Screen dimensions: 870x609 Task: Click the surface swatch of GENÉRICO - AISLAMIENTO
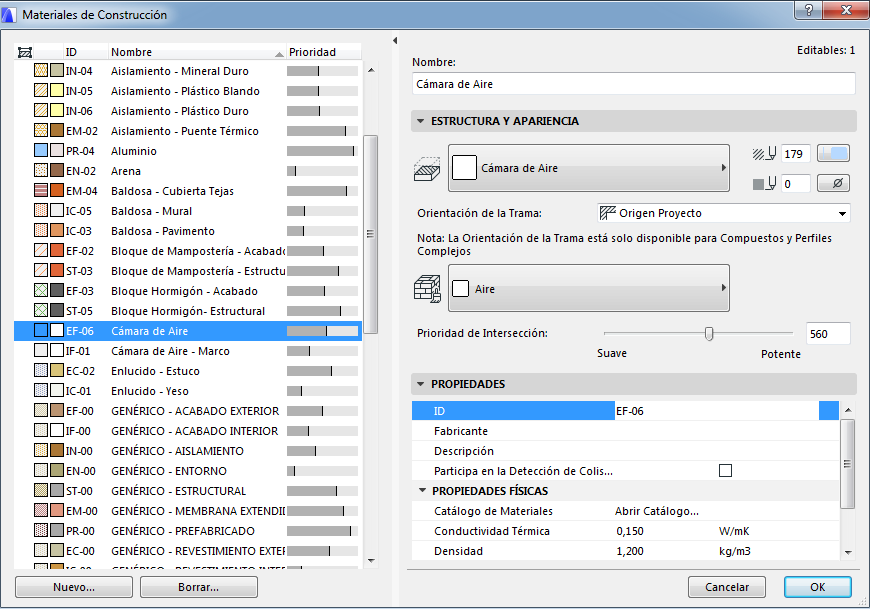pos(57,450)
